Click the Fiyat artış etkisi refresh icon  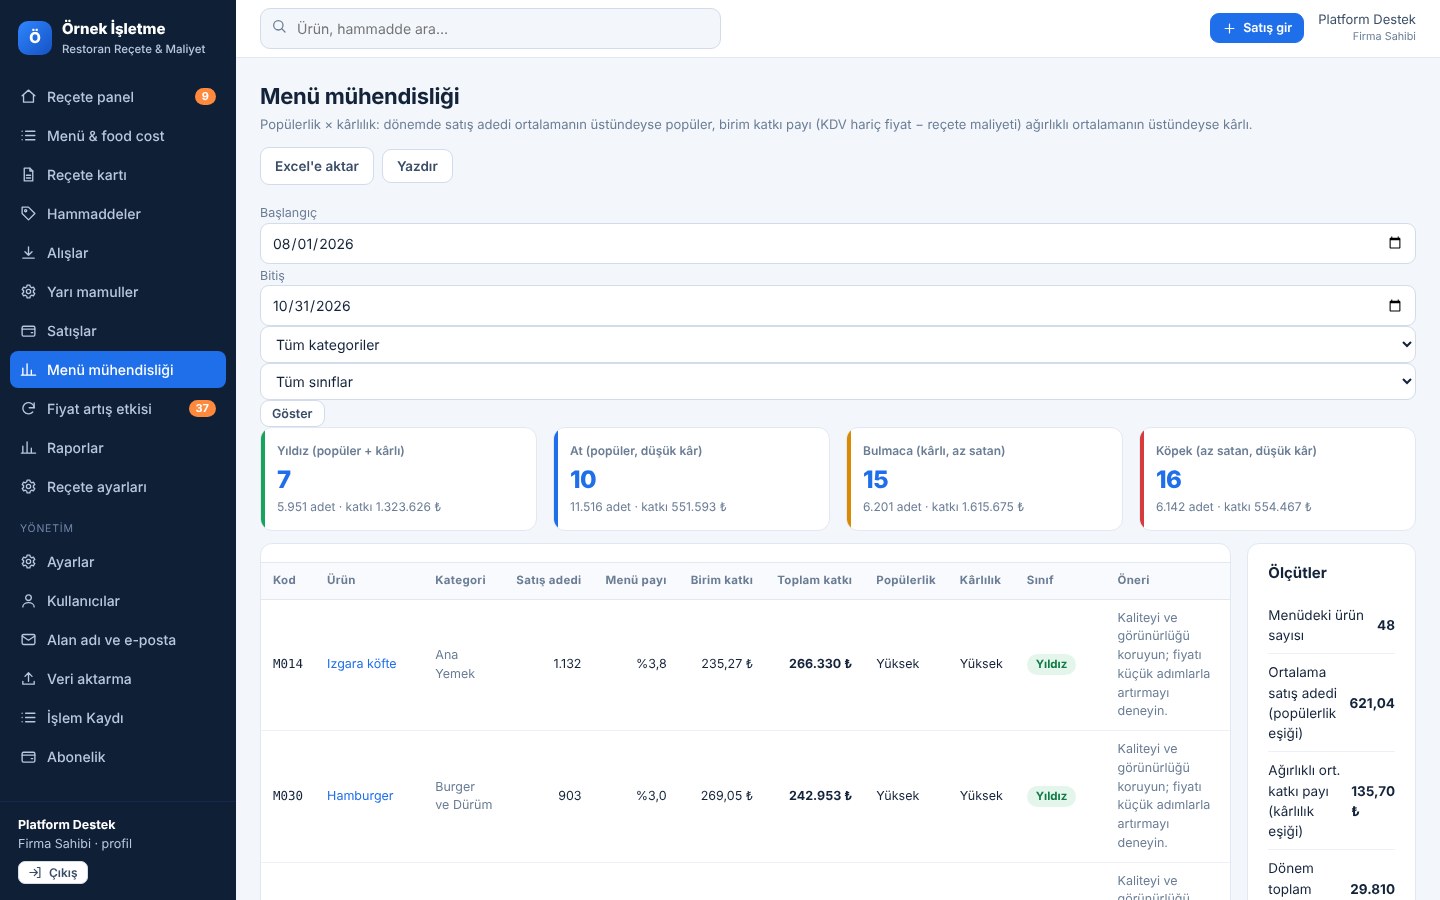[x=28, y=409]
